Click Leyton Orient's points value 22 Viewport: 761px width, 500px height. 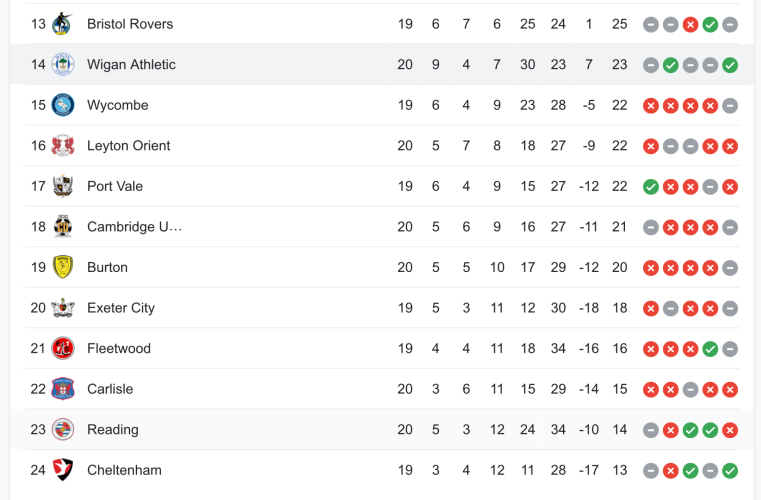620,146
